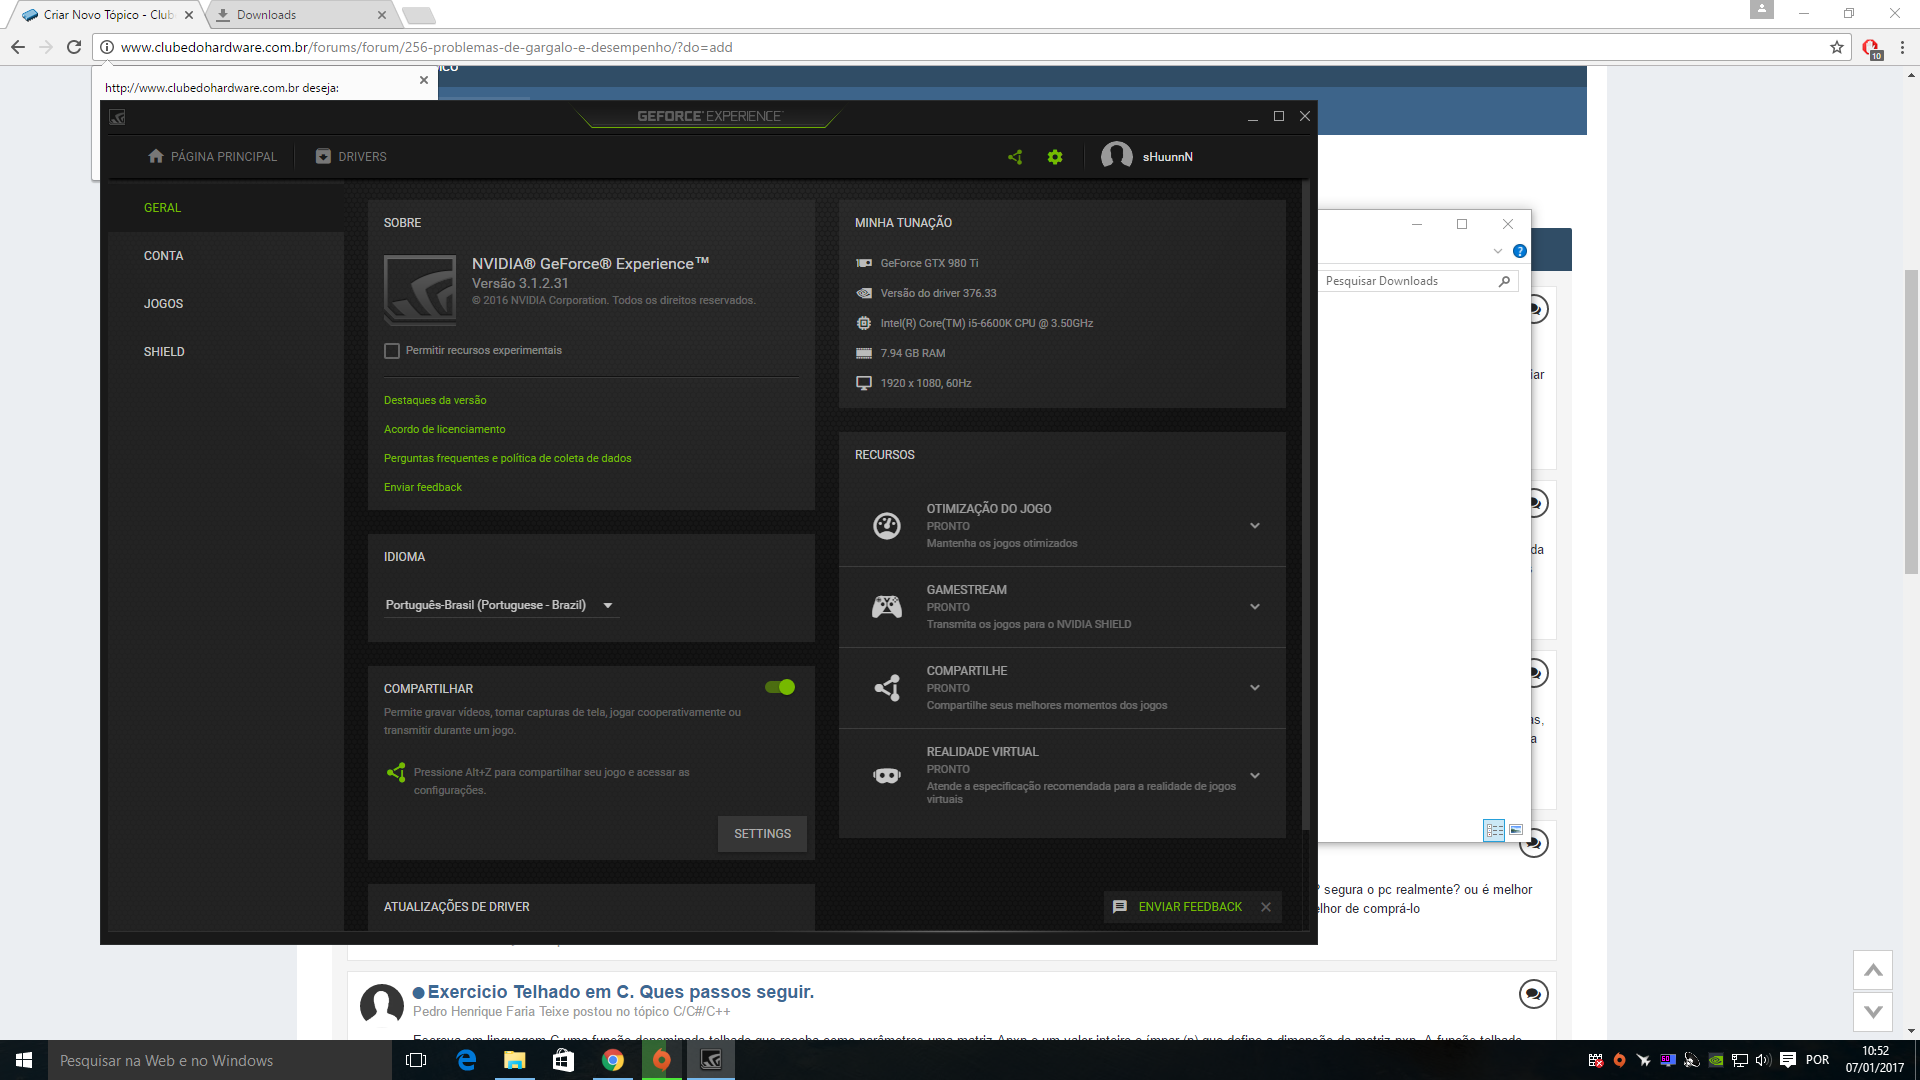Open the Idioma language dropdown

pyautogui.click(x=501, y=605)
